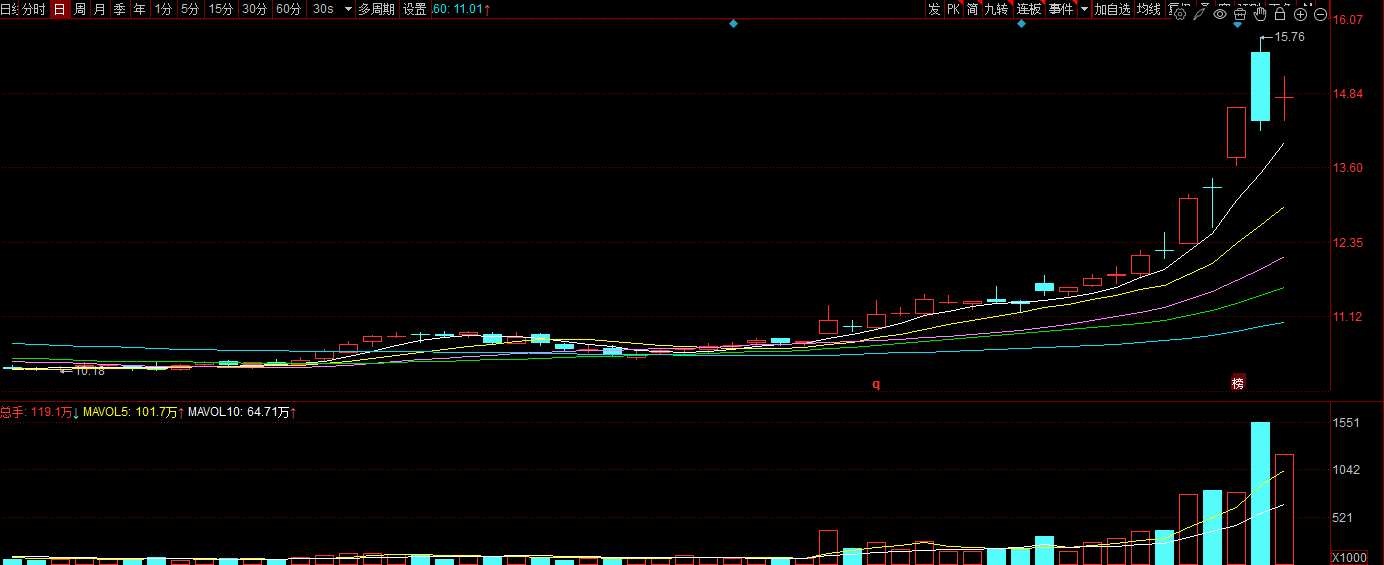Viewport: 1384px width, 565px height.
Task: Click the tallest cyan volume bar
Action: tap(1260, 493)
